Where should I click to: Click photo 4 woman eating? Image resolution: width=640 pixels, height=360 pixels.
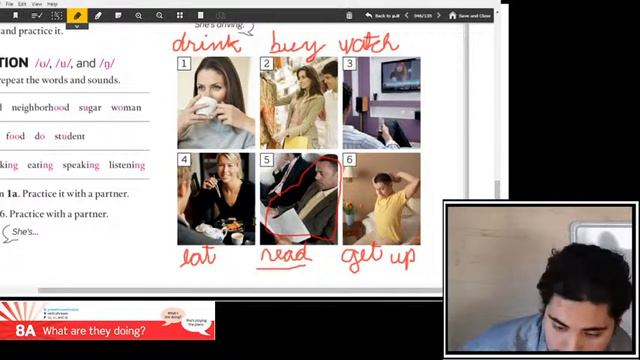click(216, 199)
